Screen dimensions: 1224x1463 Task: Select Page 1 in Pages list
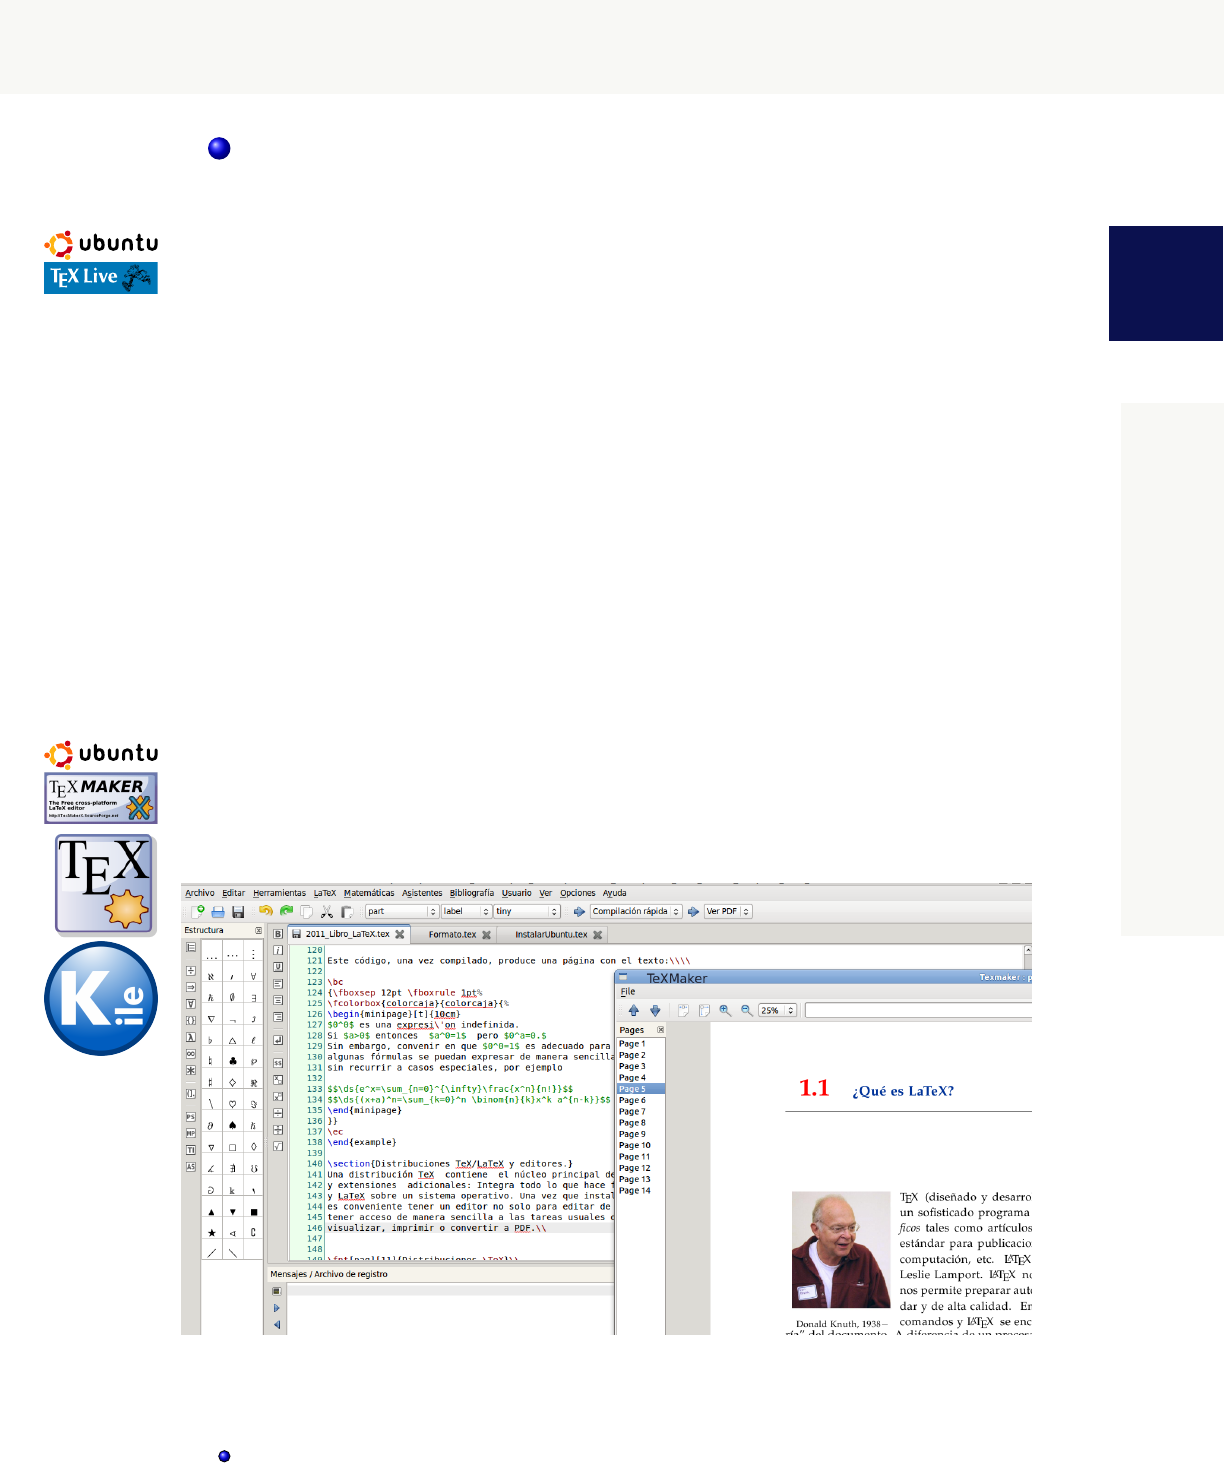click(x=641, y=1044)
